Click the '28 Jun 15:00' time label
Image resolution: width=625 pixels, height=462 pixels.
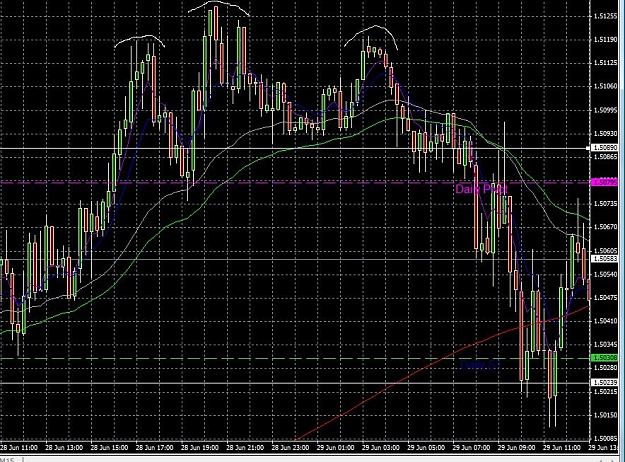pyautogui.click(x=110, y=448)
